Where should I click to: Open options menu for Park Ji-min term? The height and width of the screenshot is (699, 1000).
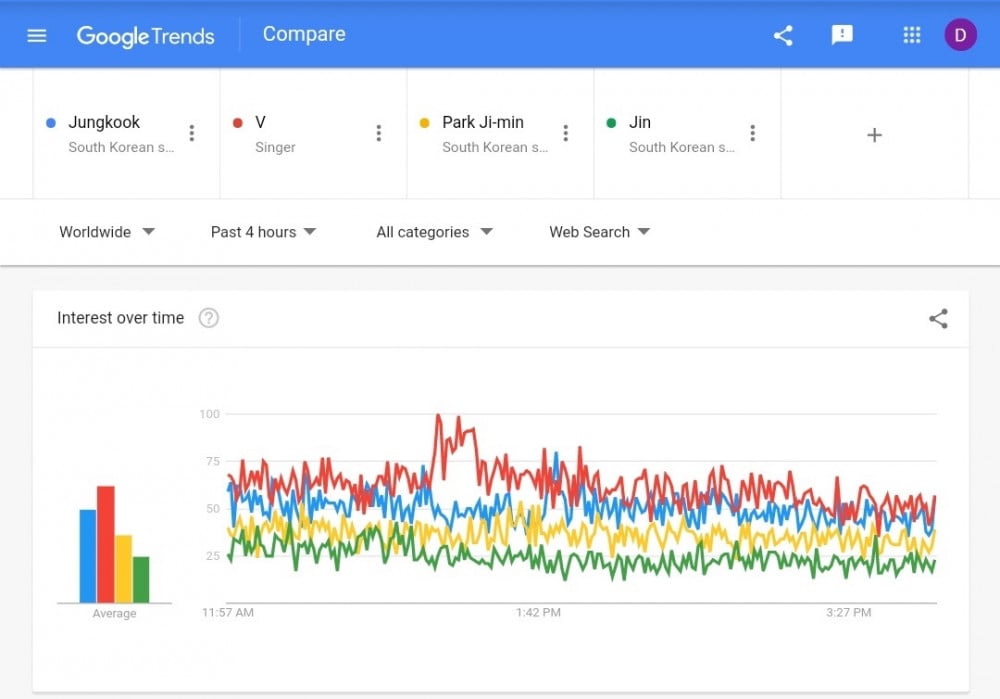(x=566, y=133)
